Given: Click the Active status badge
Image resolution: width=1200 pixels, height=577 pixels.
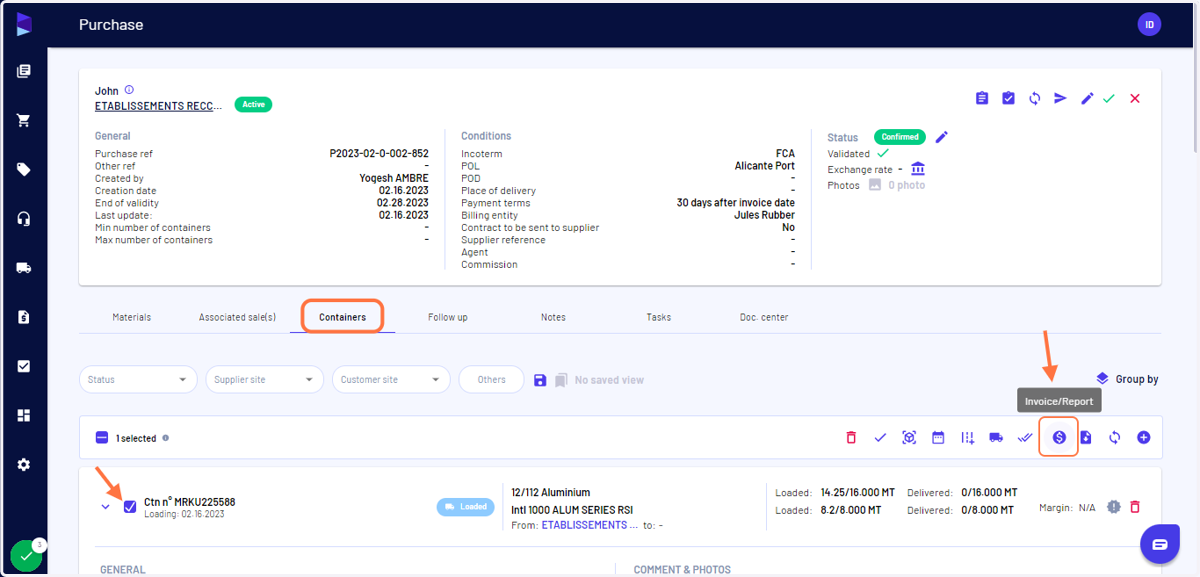Looking at the screenshot, I should (254, 104).
